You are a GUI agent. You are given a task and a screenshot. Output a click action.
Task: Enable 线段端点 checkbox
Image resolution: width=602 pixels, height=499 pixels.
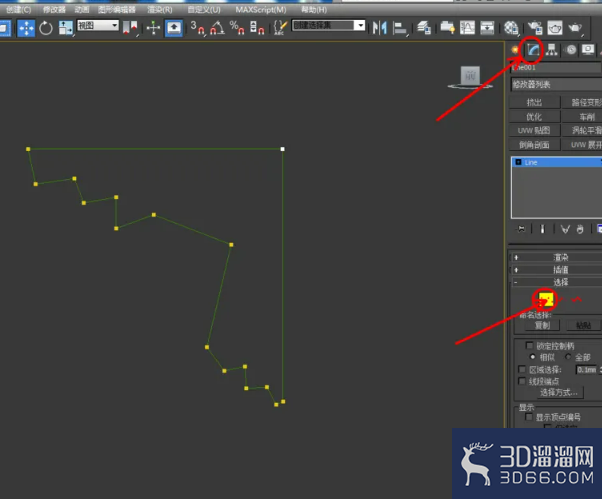pos(522,381)
